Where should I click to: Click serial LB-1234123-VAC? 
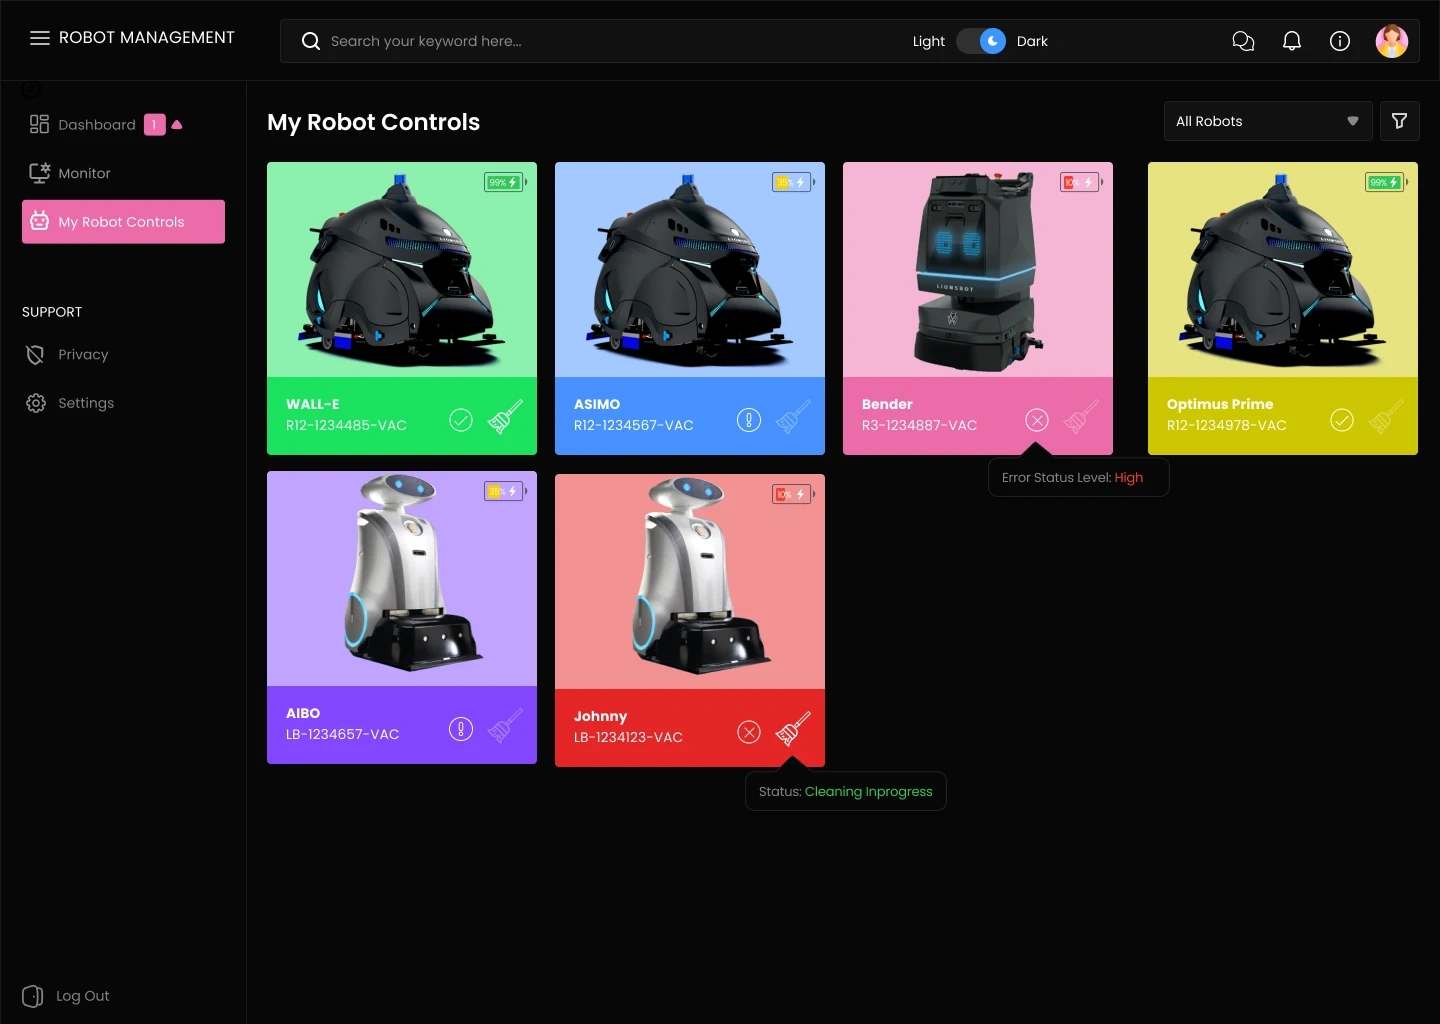628,737
